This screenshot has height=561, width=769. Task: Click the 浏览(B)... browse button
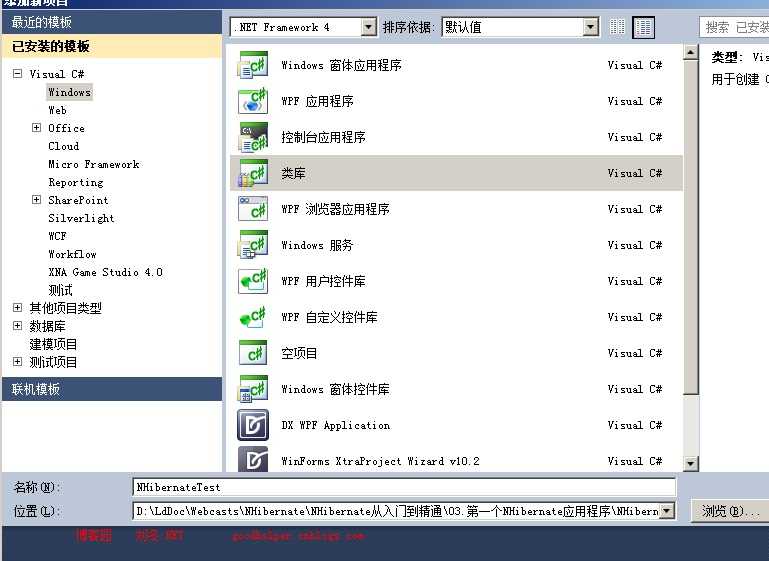tap(730, 511)
